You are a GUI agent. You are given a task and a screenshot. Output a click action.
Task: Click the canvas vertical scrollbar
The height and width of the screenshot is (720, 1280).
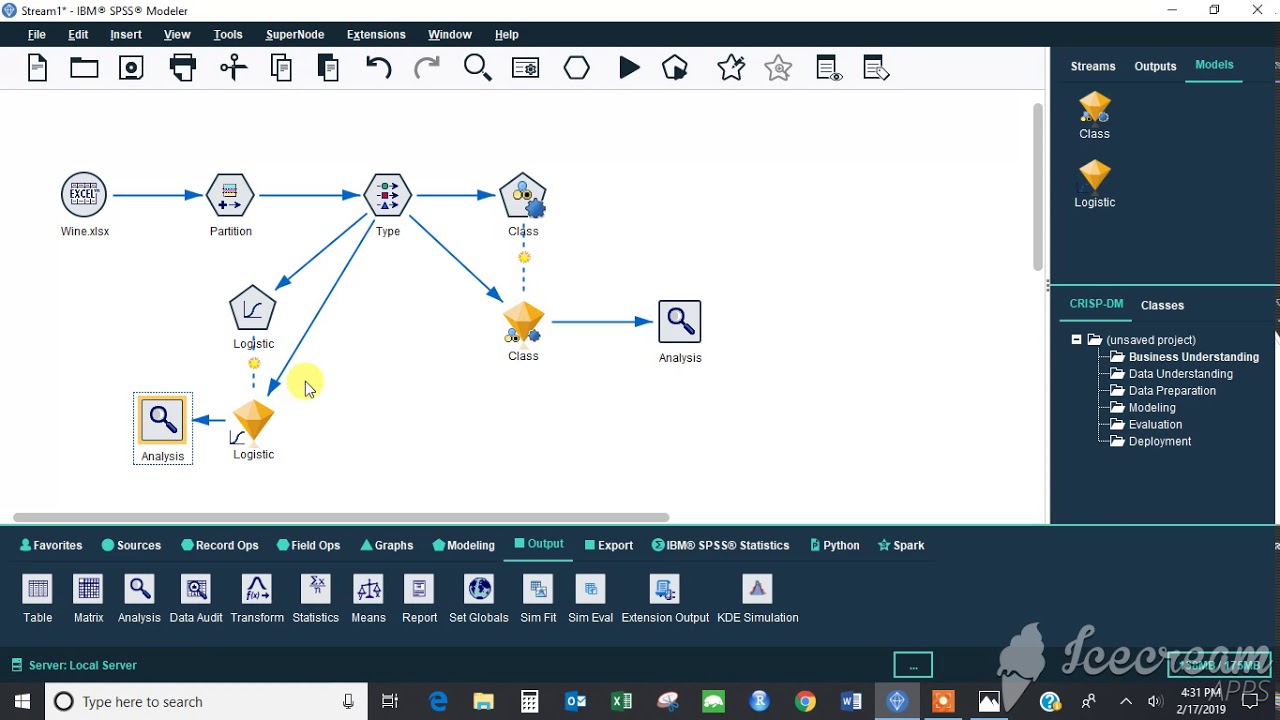(1039, 185)
